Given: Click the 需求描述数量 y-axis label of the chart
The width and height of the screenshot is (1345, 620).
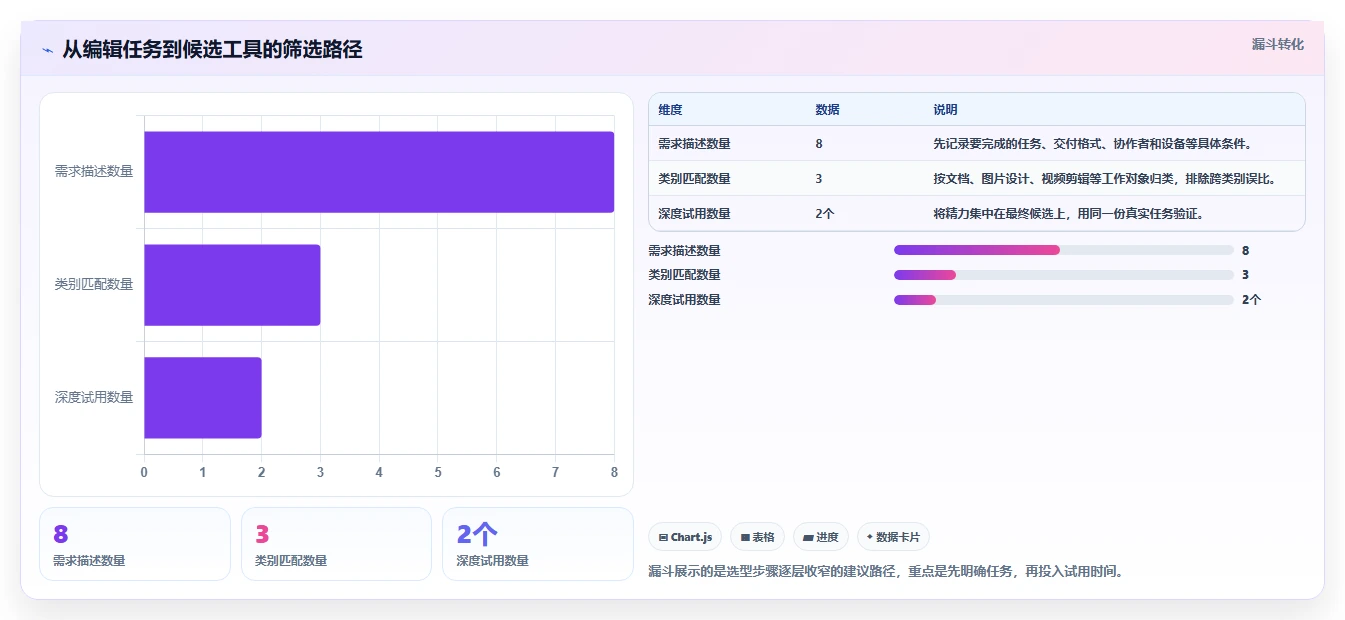Looking at the screenshot, I should [x=94, y=171].
